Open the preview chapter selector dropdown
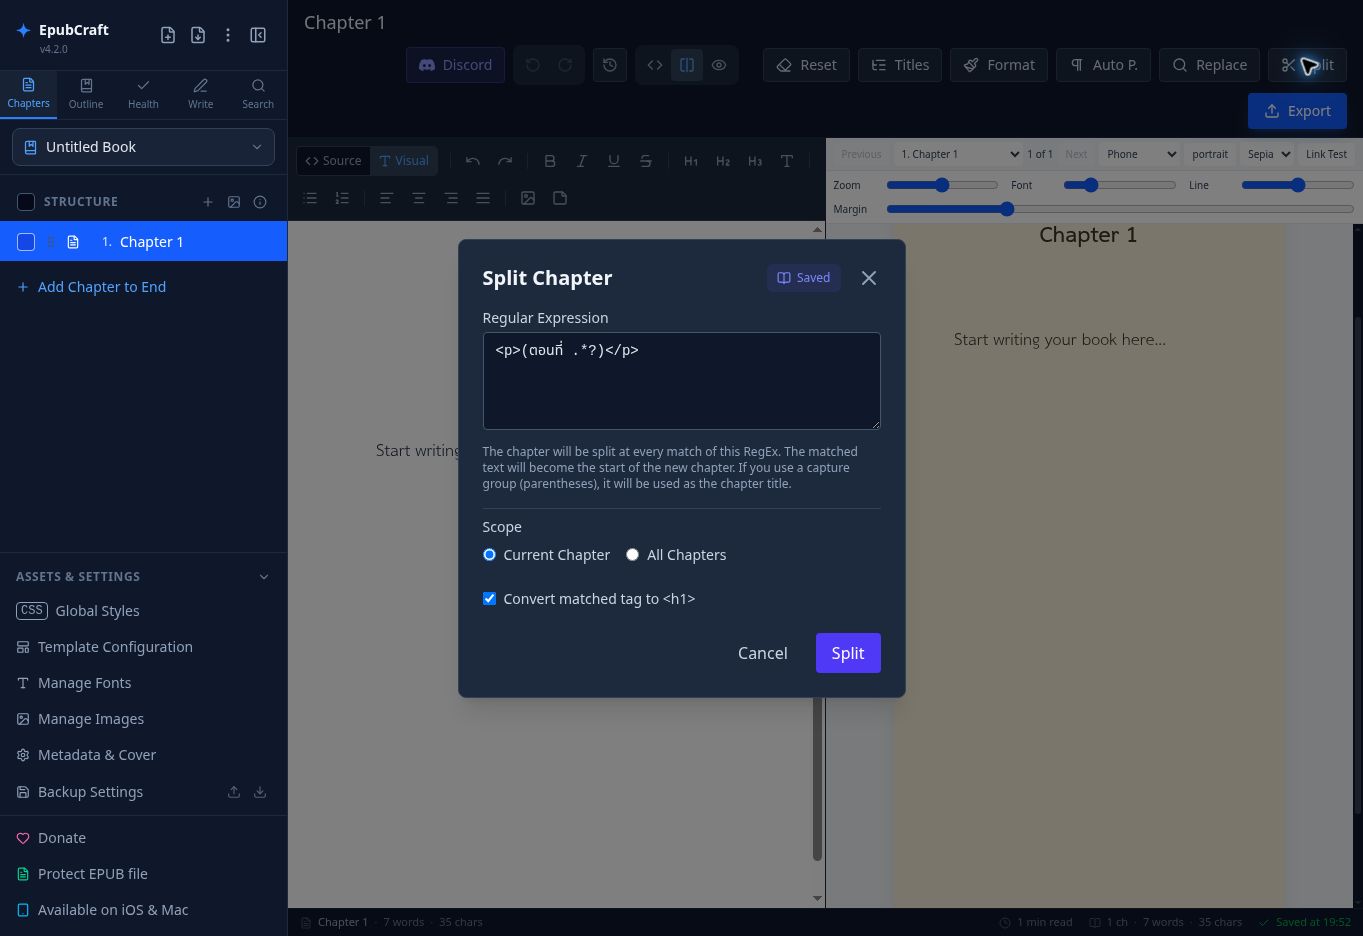Screen dimensions: 1363x936 [959, 154]
